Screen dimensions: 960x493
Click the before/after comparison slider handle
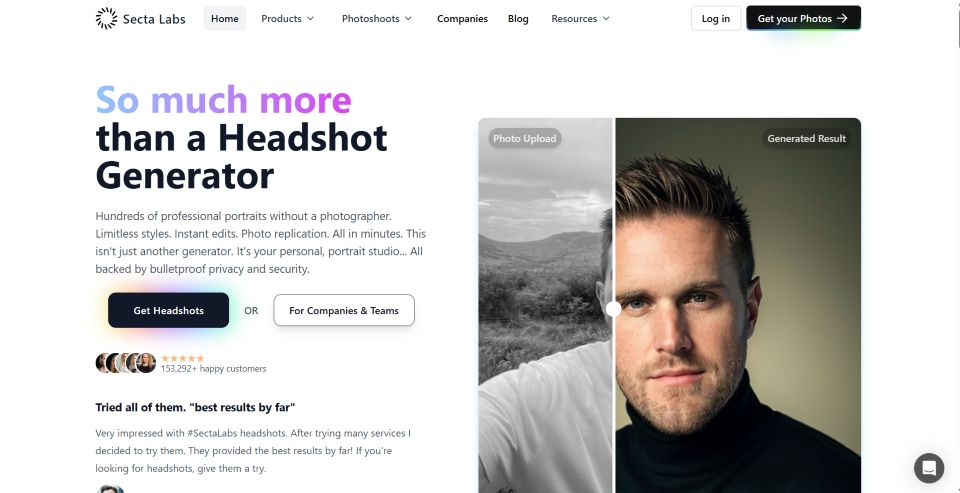[613, 309]
